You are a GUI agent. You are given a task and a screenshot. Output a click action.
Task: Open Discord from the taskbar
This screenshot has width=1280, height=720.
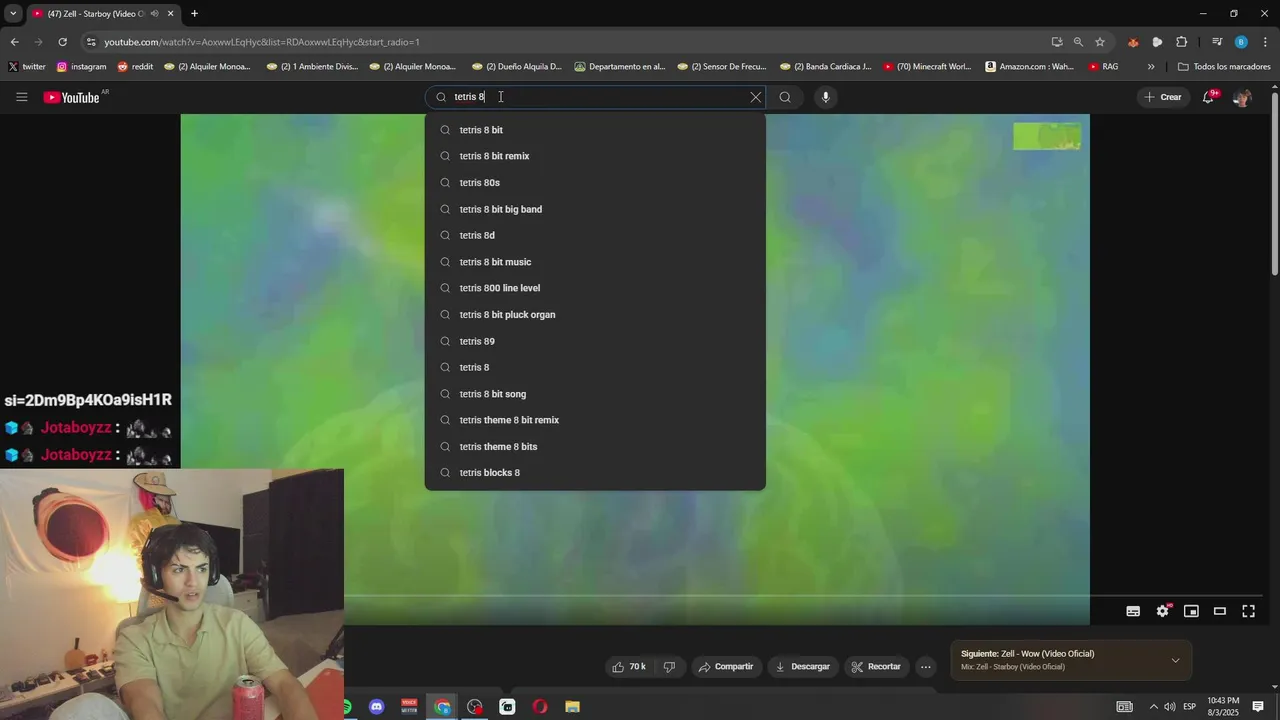pos(376,707)
